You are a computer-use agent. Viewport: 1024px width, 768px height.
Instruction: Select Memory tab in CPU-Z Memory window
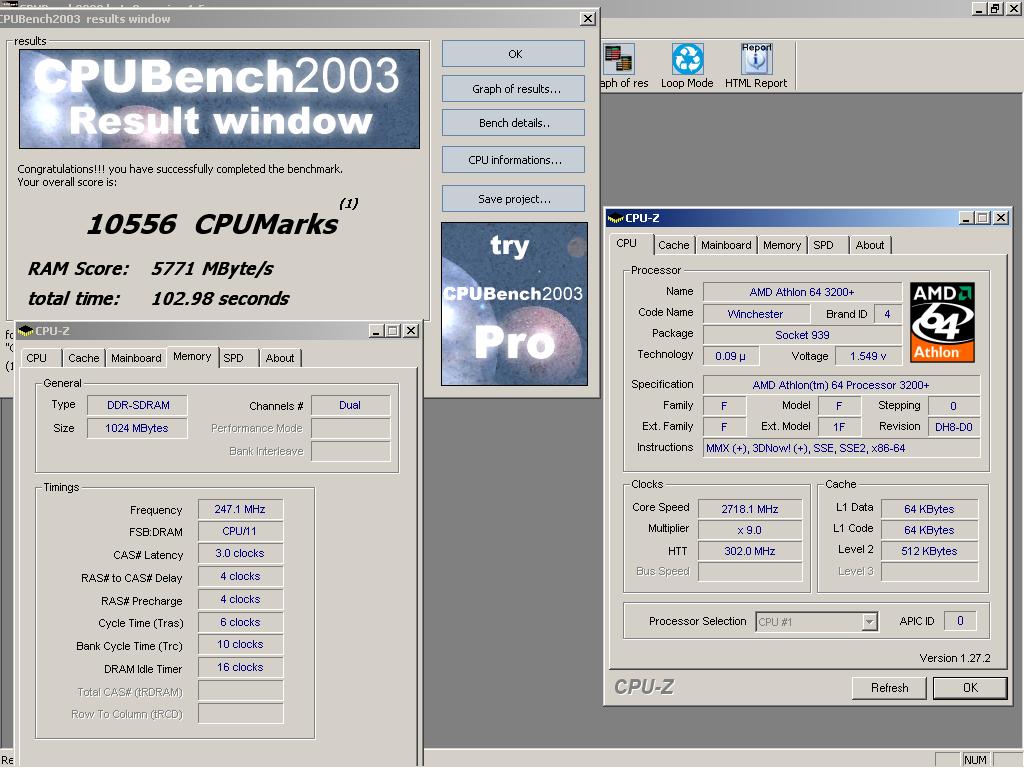click(x=192, y=357)
